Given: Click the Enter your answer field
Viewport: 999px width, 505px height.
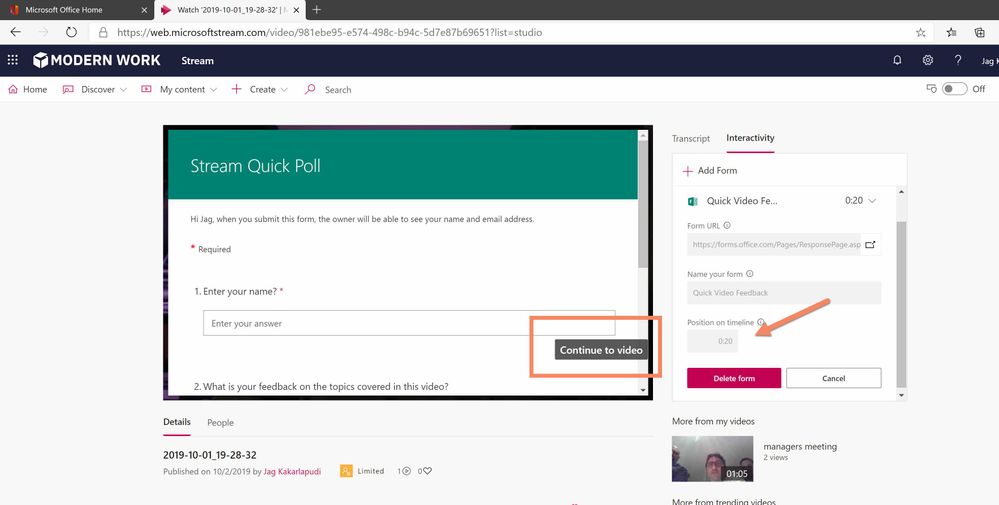Looking at the screenshot, I should click(x=409, y=323).
